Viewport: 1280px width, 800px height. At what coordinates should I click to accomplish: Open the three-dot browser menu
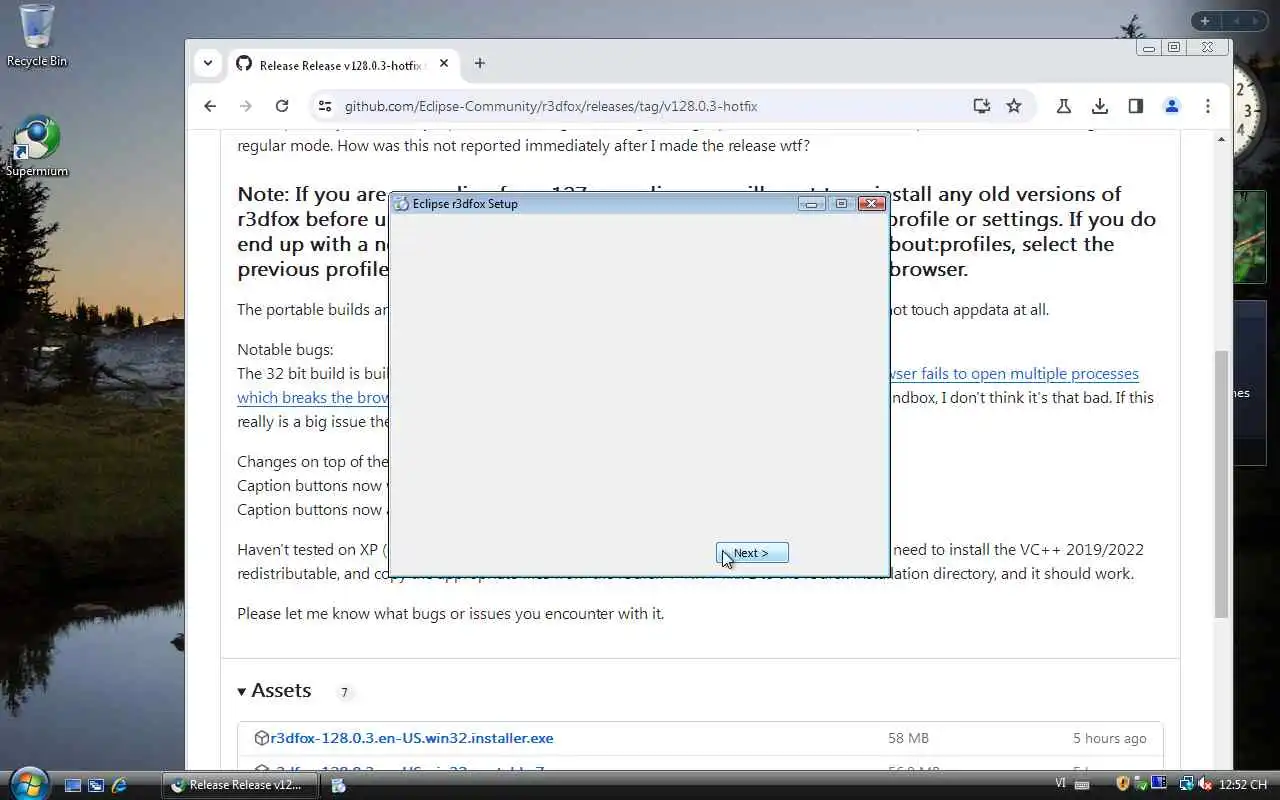[1208, 106]
